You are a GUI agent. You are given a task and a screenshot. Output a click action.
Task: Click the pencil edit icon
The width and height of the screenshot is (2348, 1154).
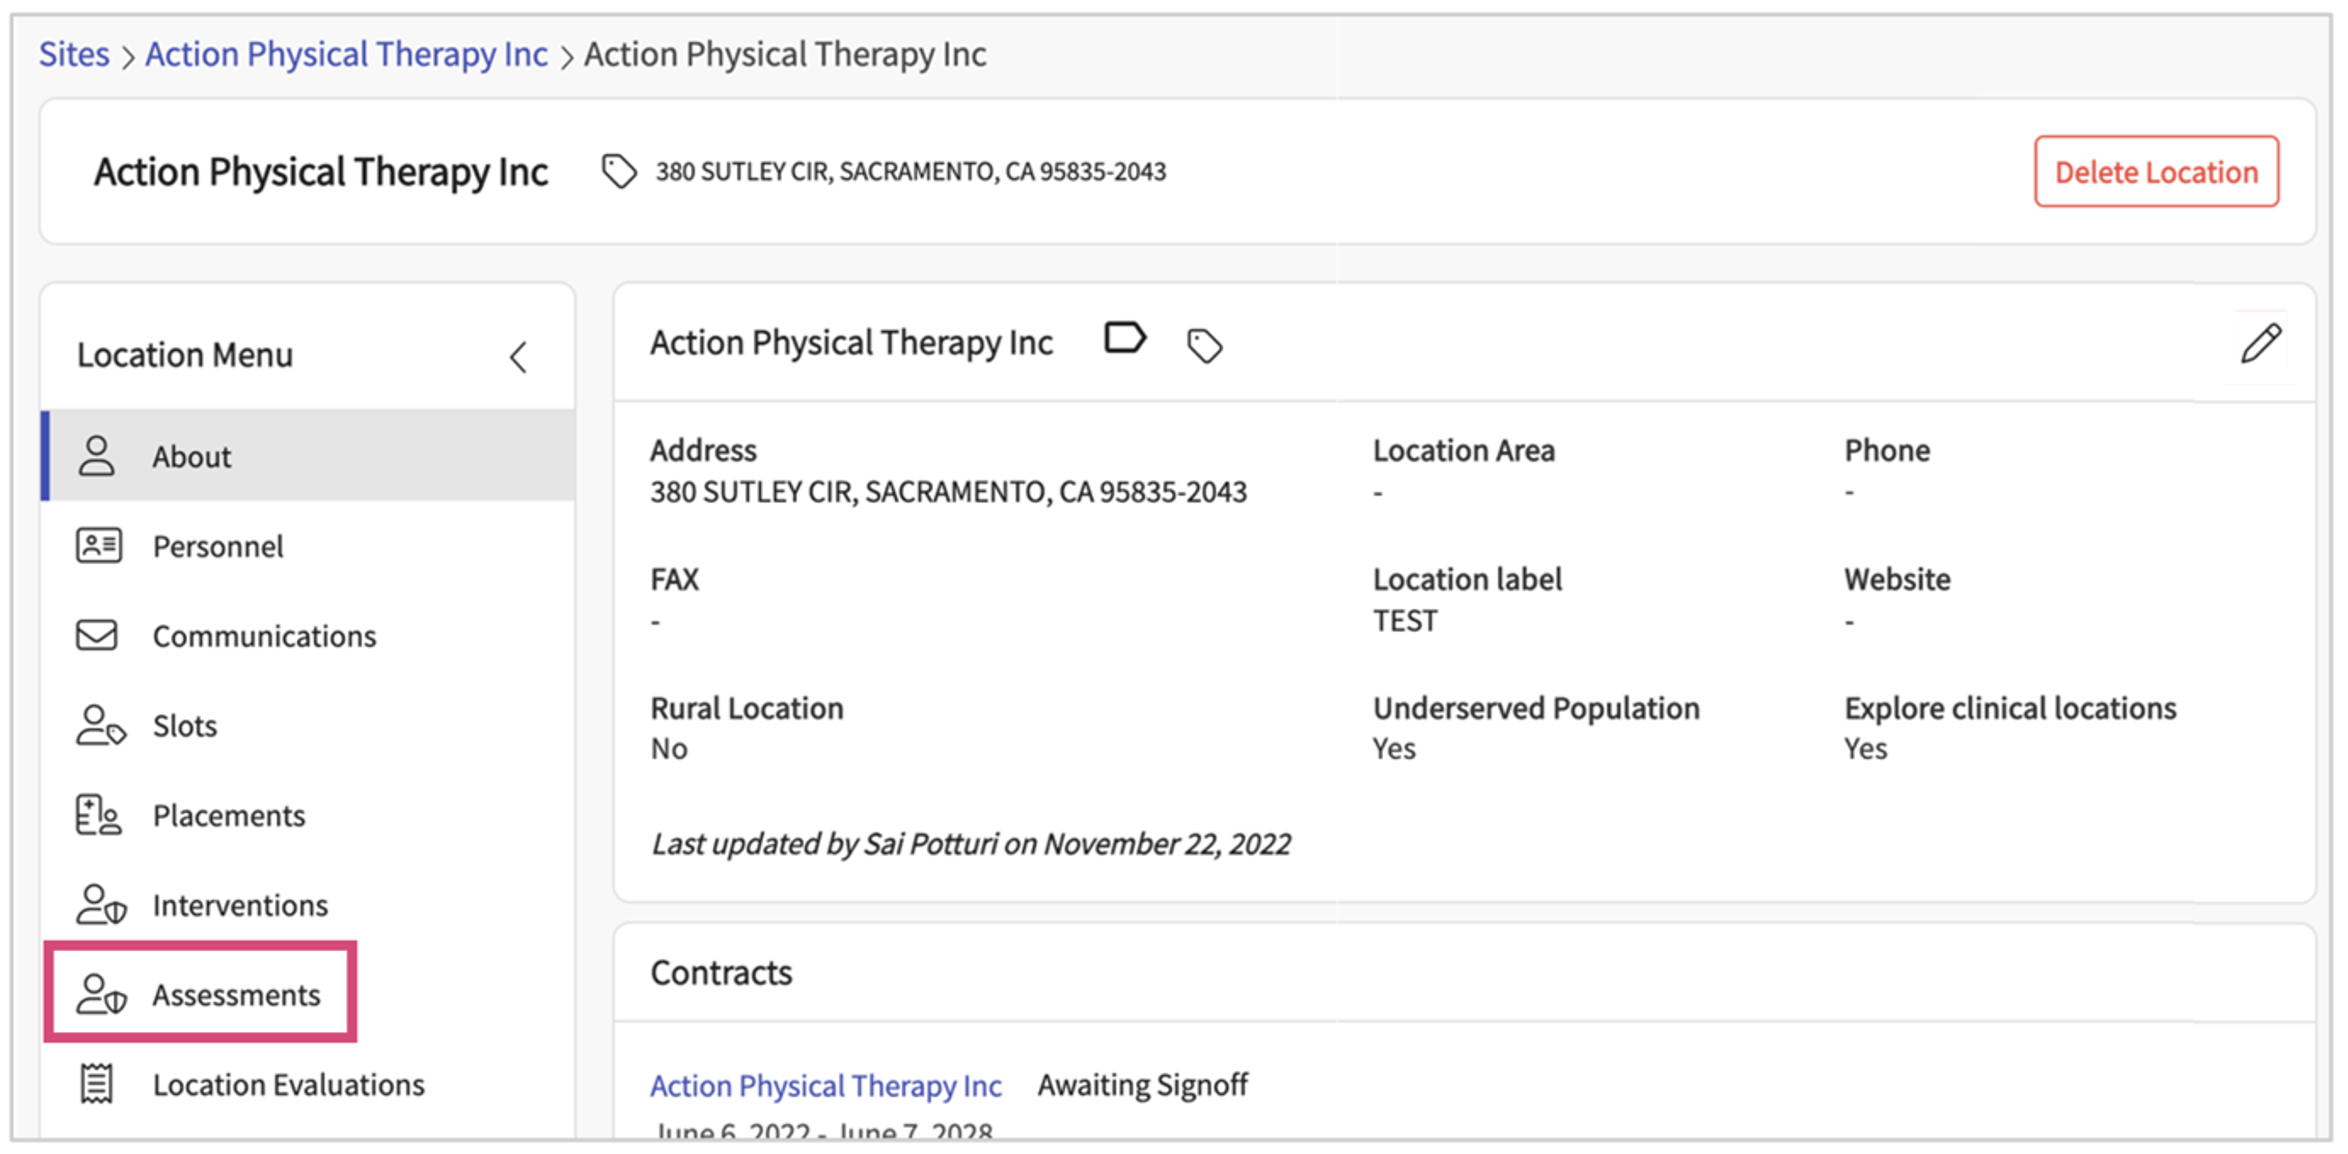coord(2260,344)
